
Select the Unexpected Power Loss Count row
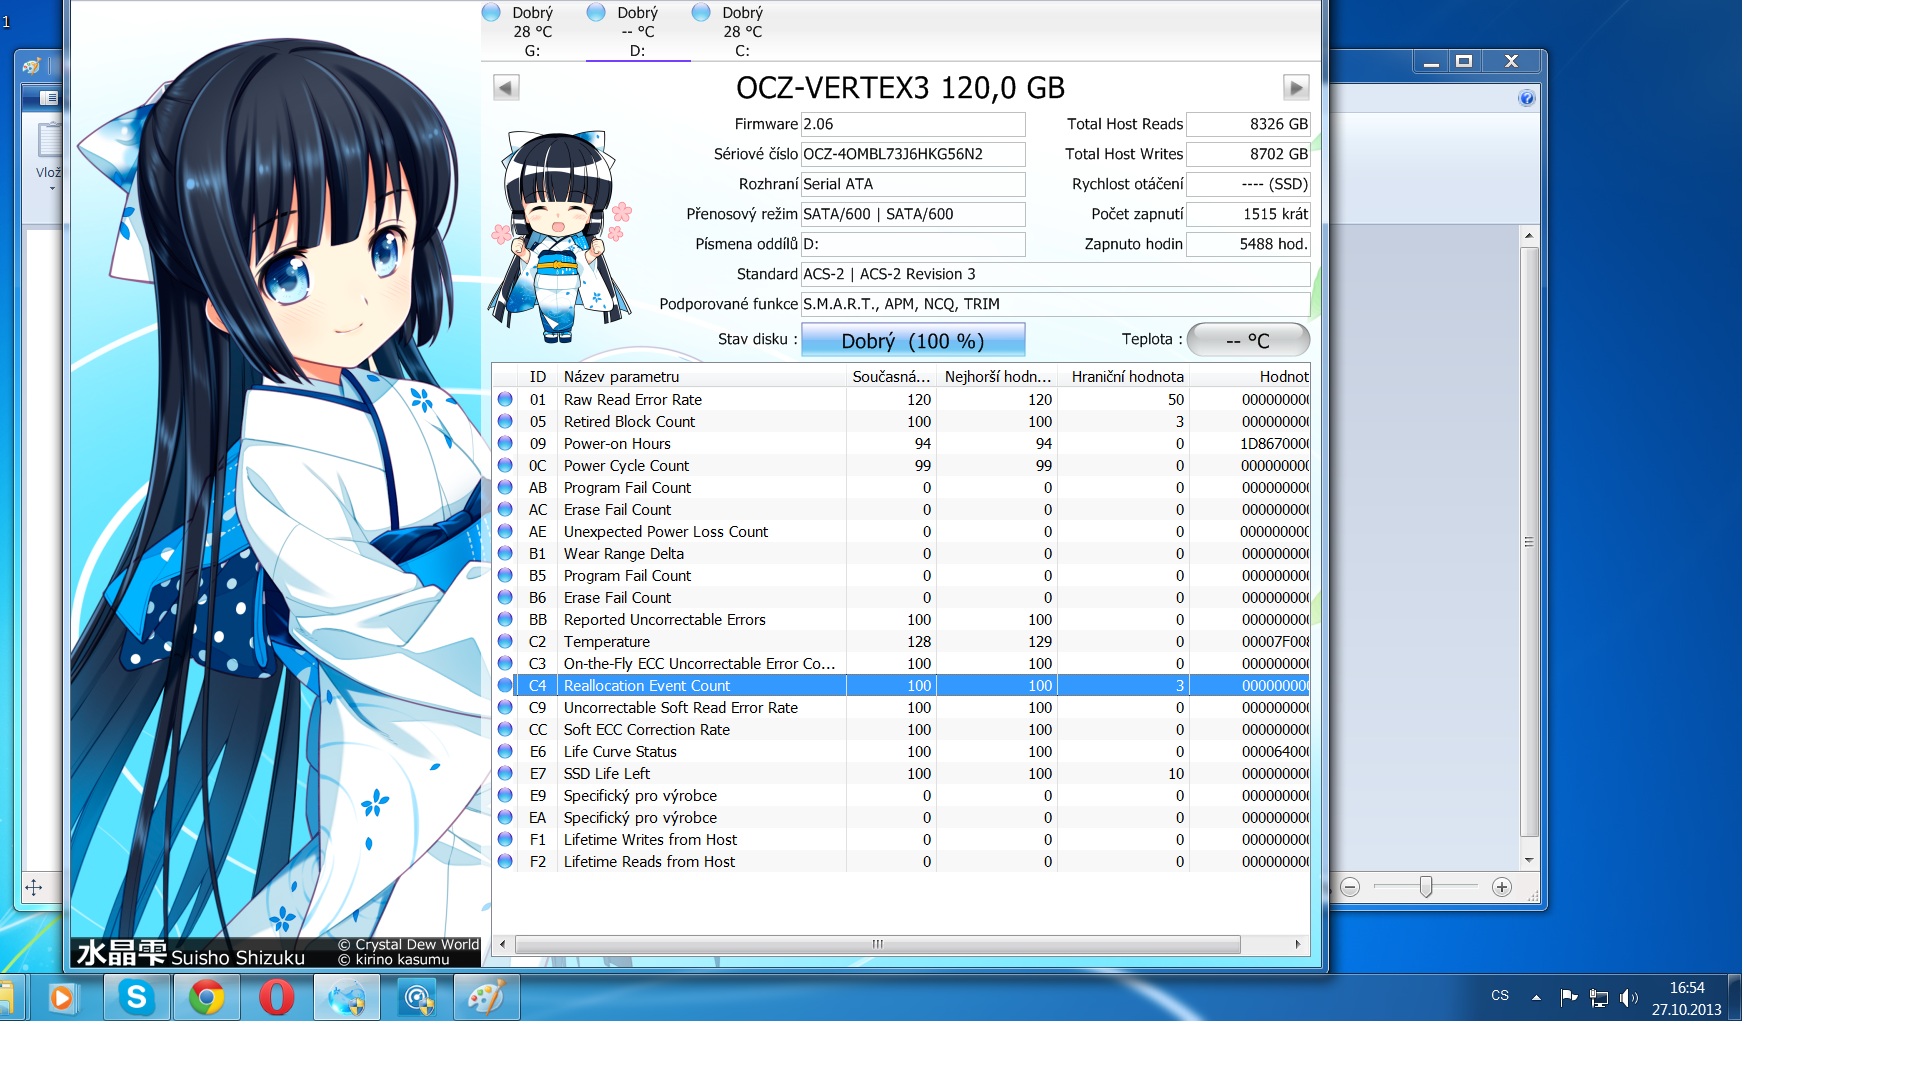pos(901,532)
